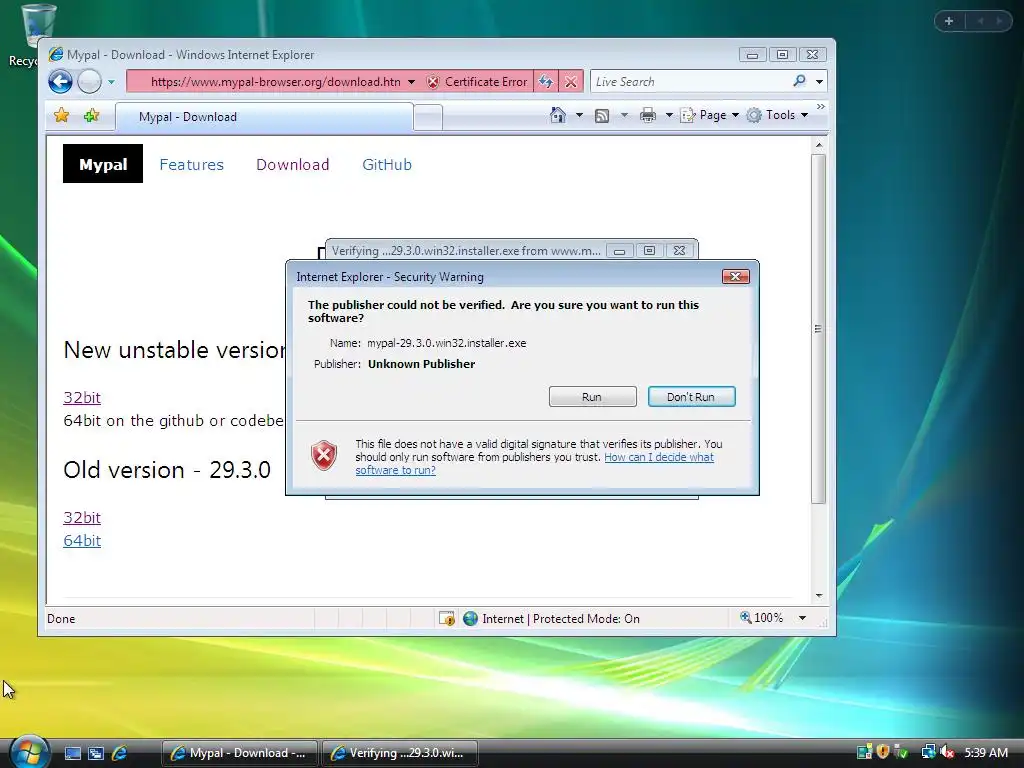Click the red shield warning icon
Viewport: 1024px width, 768px height.
point(324,456)
